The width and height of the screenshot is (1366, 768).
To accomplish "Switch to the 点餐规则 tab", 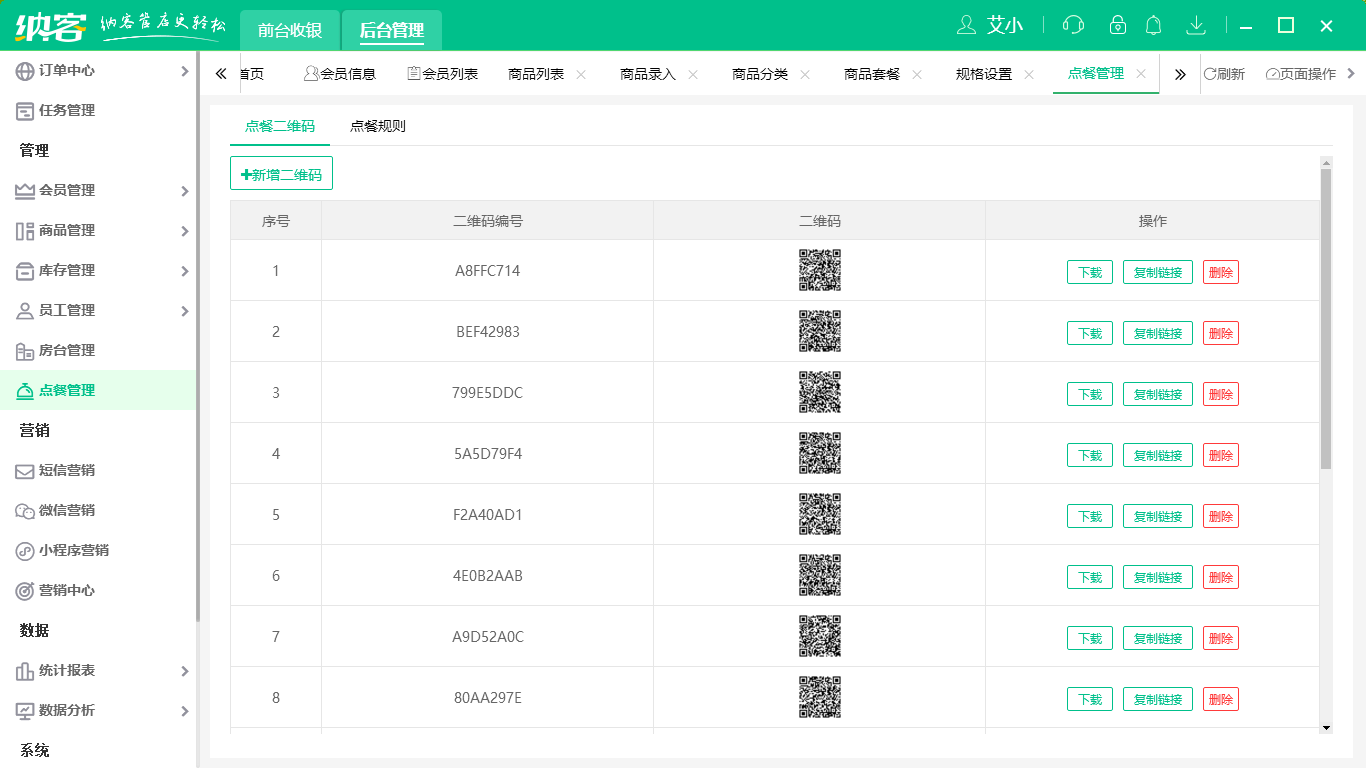I will click(x=377, y=126).
